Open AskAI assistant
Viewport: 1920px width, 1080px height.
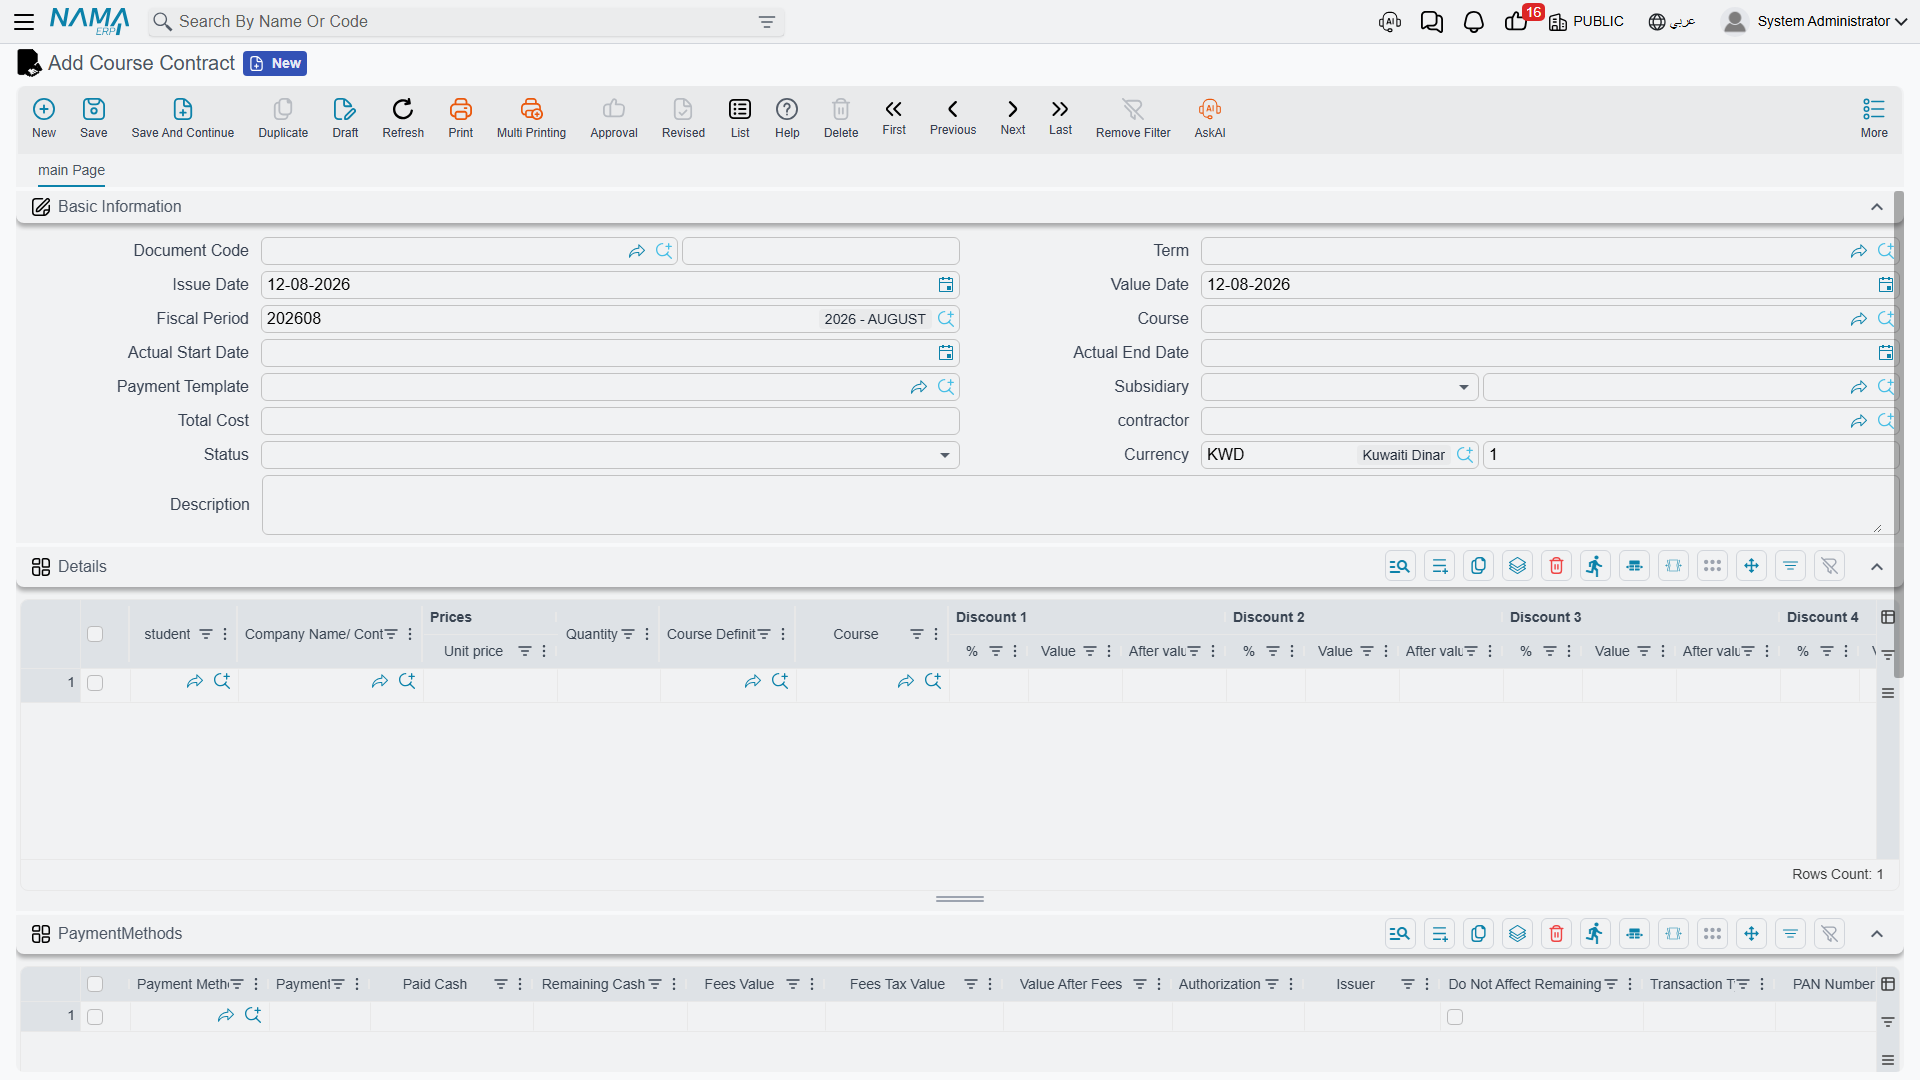click(x=1210, y=118)
